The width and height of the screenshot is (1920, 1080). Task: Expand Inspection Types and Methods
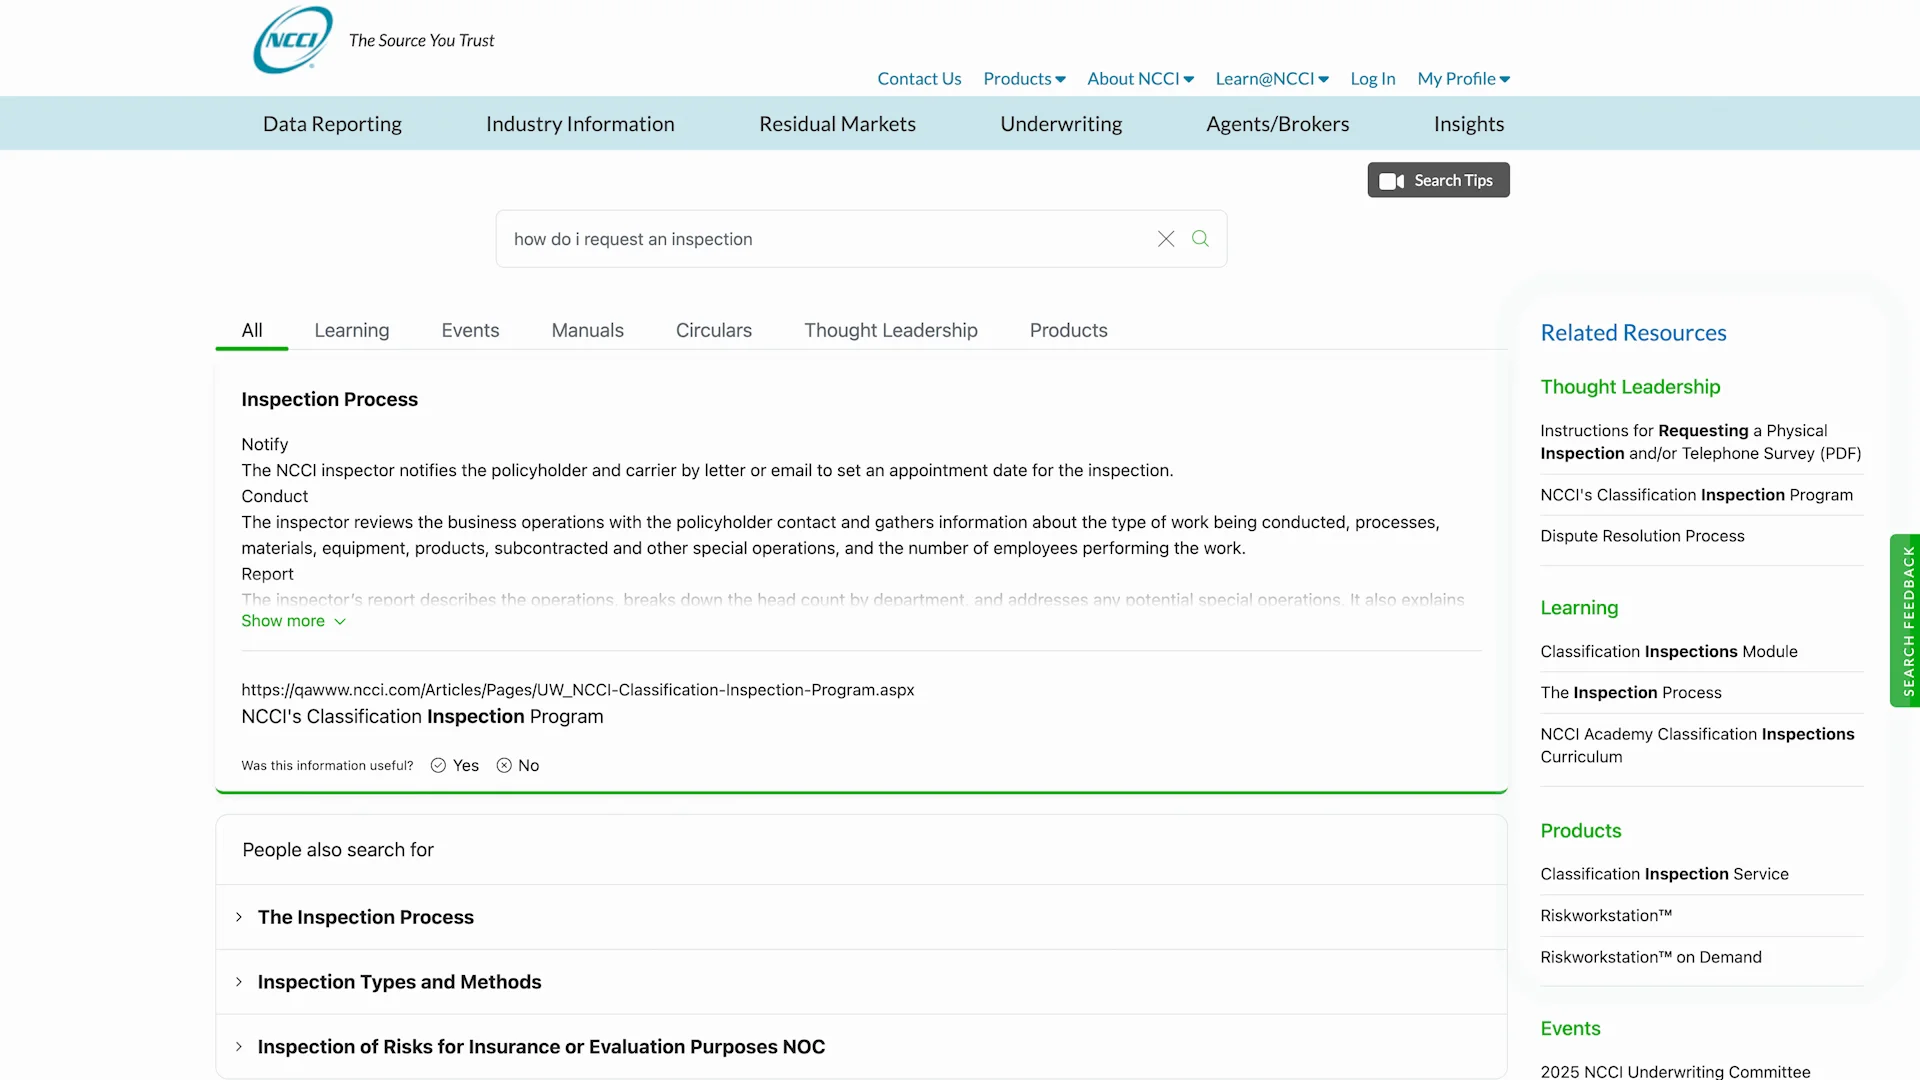click(399, 982)
